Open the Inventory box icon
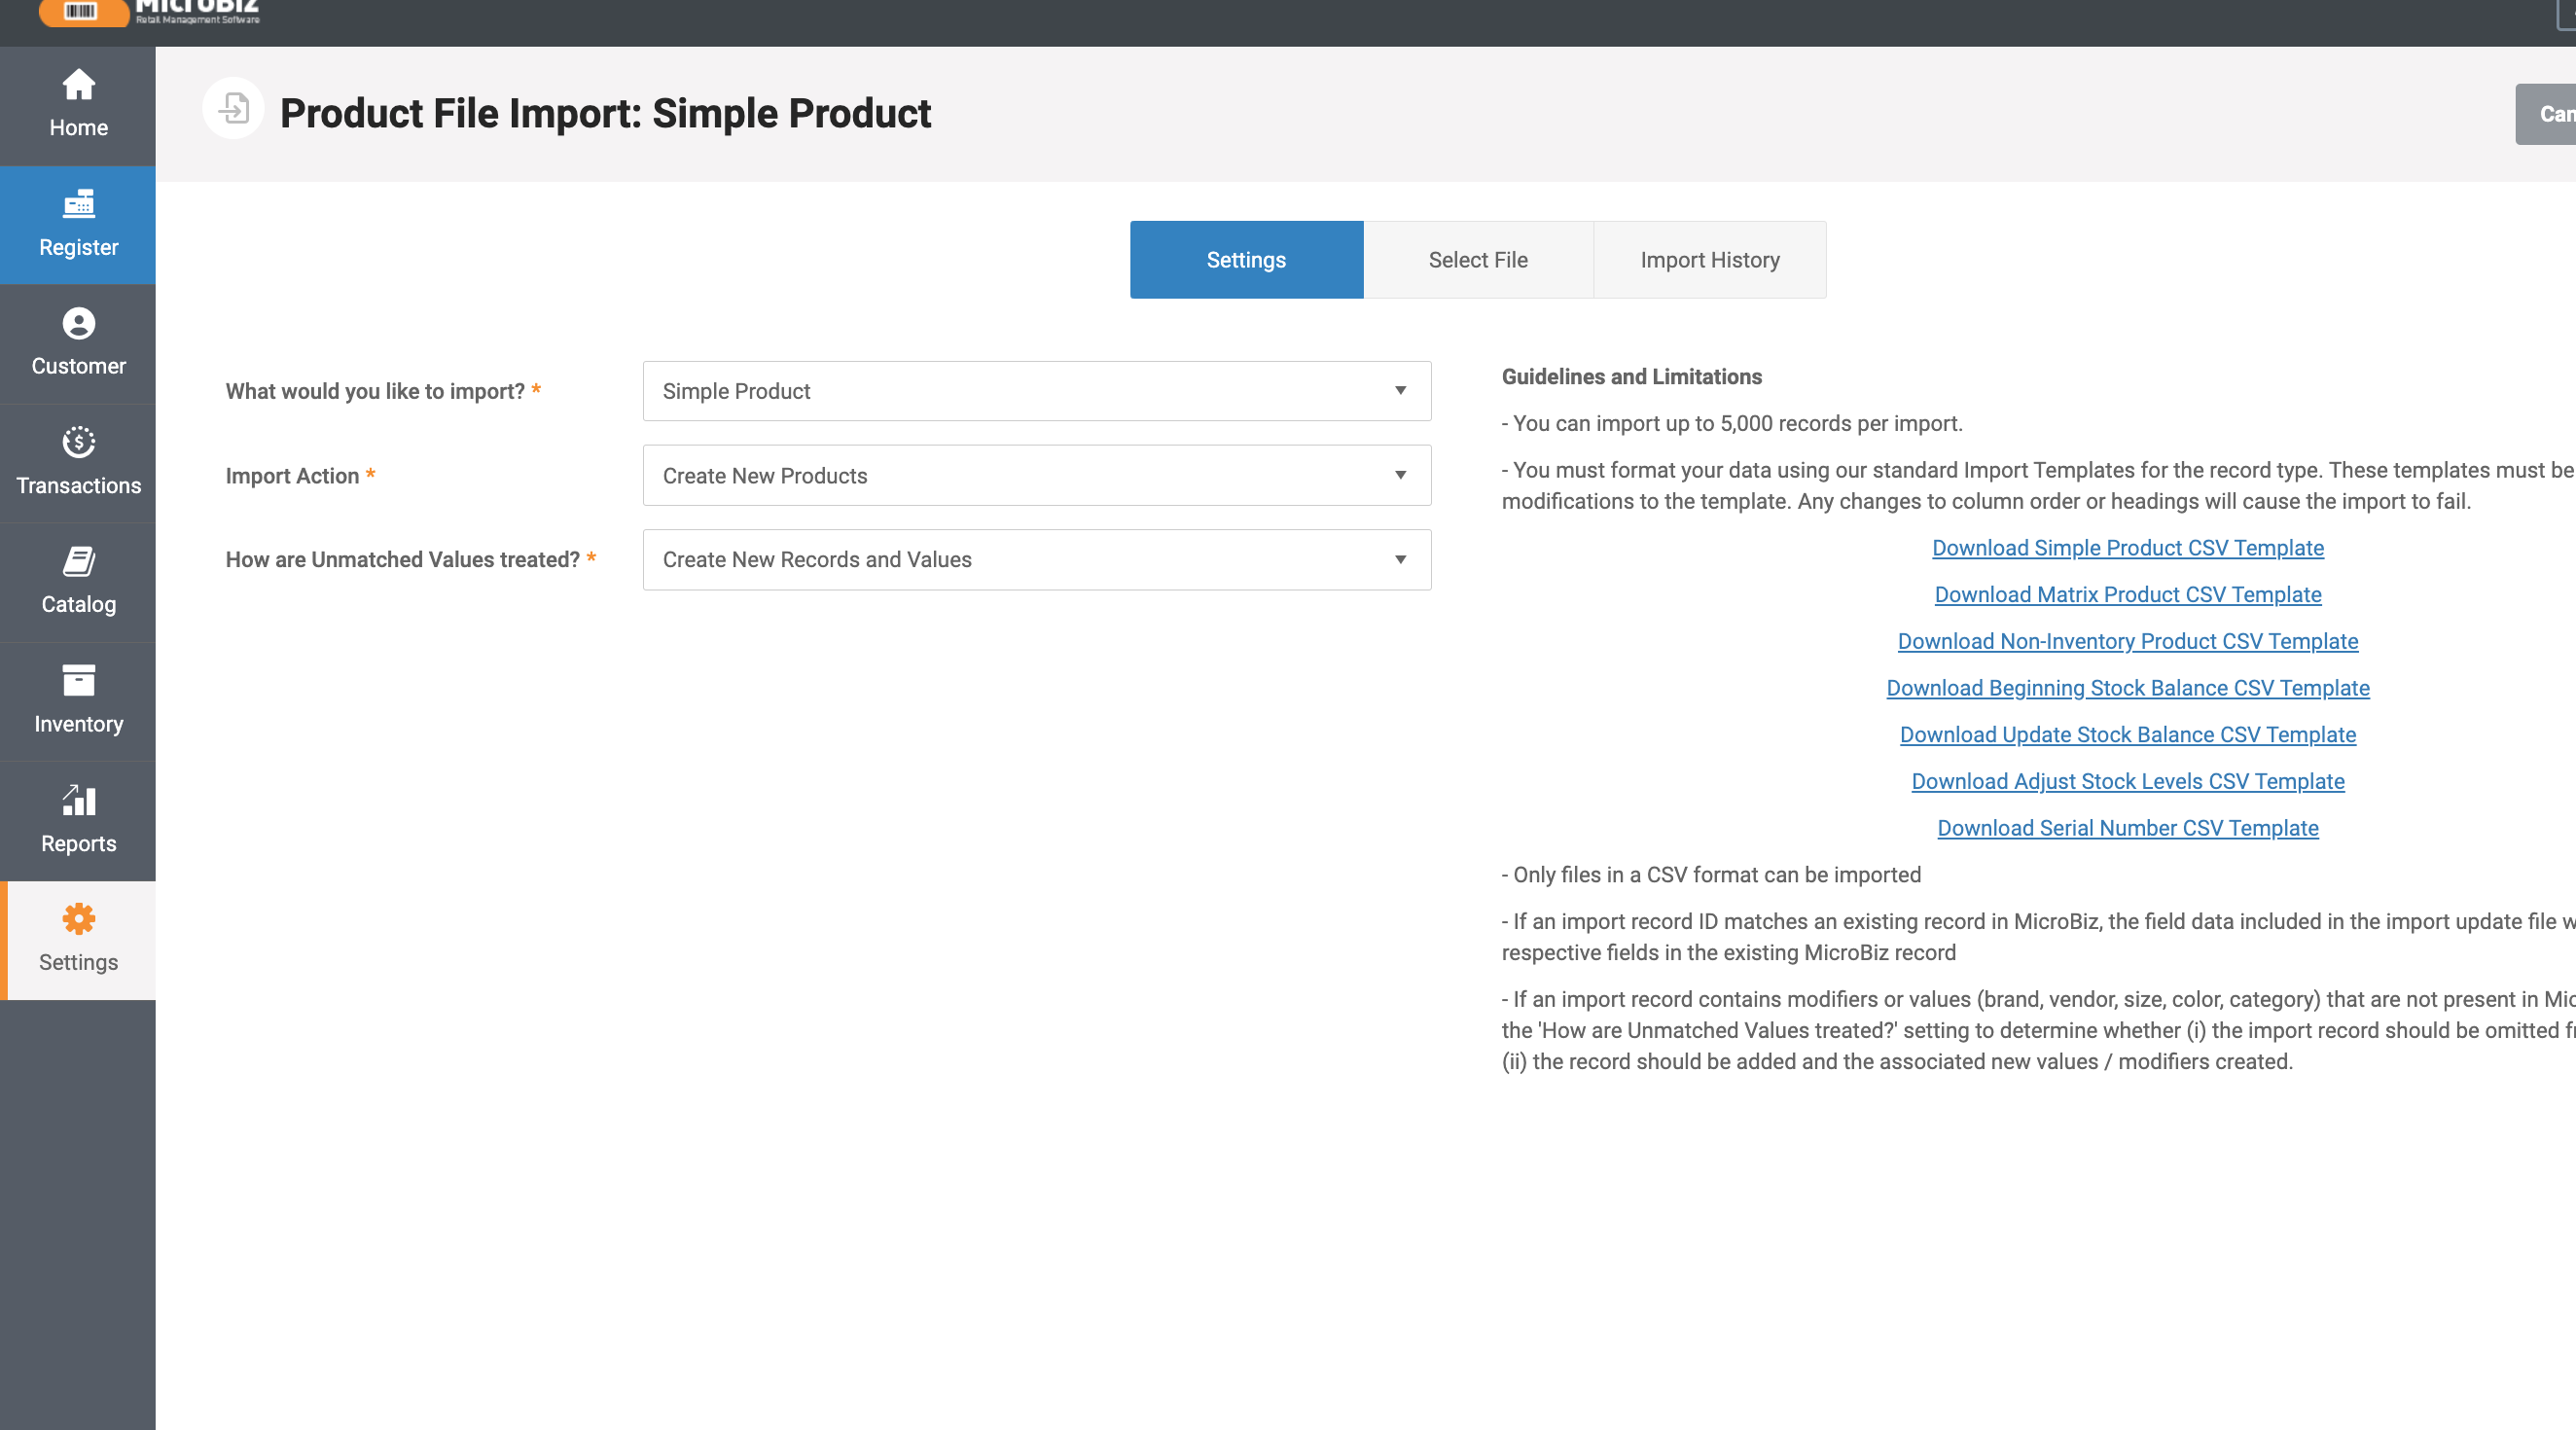 point(78,681)
